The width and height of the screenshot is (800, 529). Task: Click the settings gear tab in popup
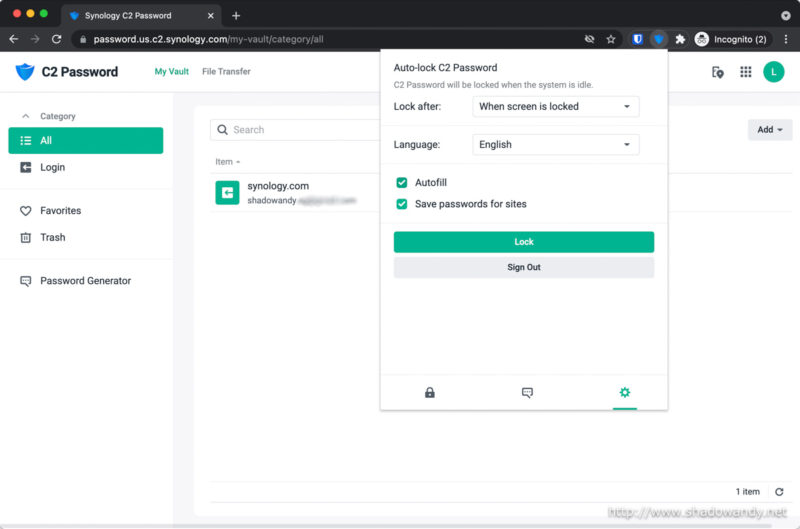pos(624,393)
